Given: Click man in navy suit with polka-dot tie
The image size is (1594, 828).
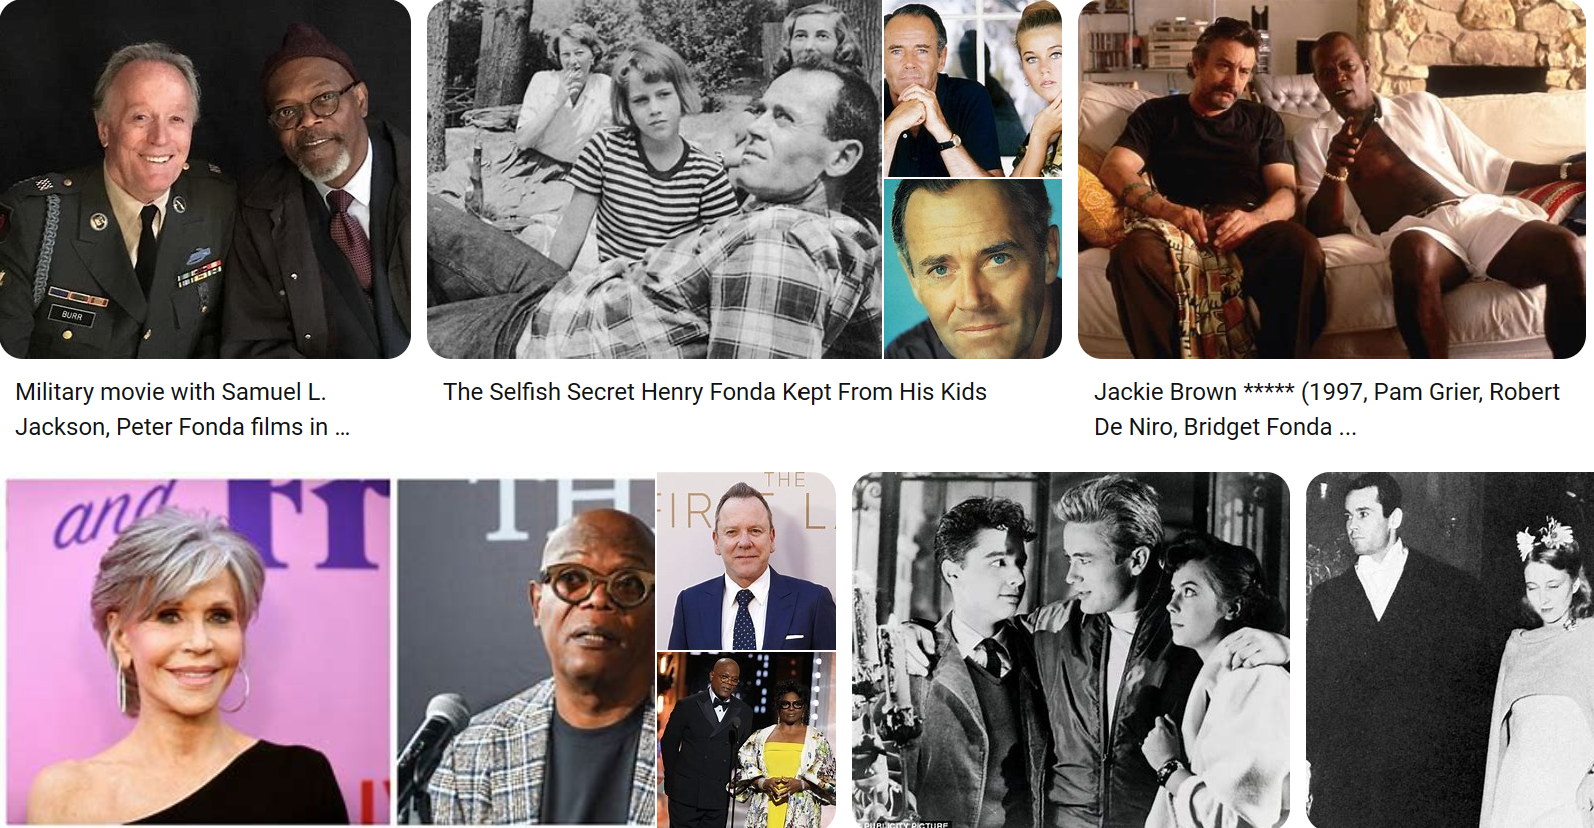Looking at the screenshot, I should pyautogui.click(x=746, y=561).
